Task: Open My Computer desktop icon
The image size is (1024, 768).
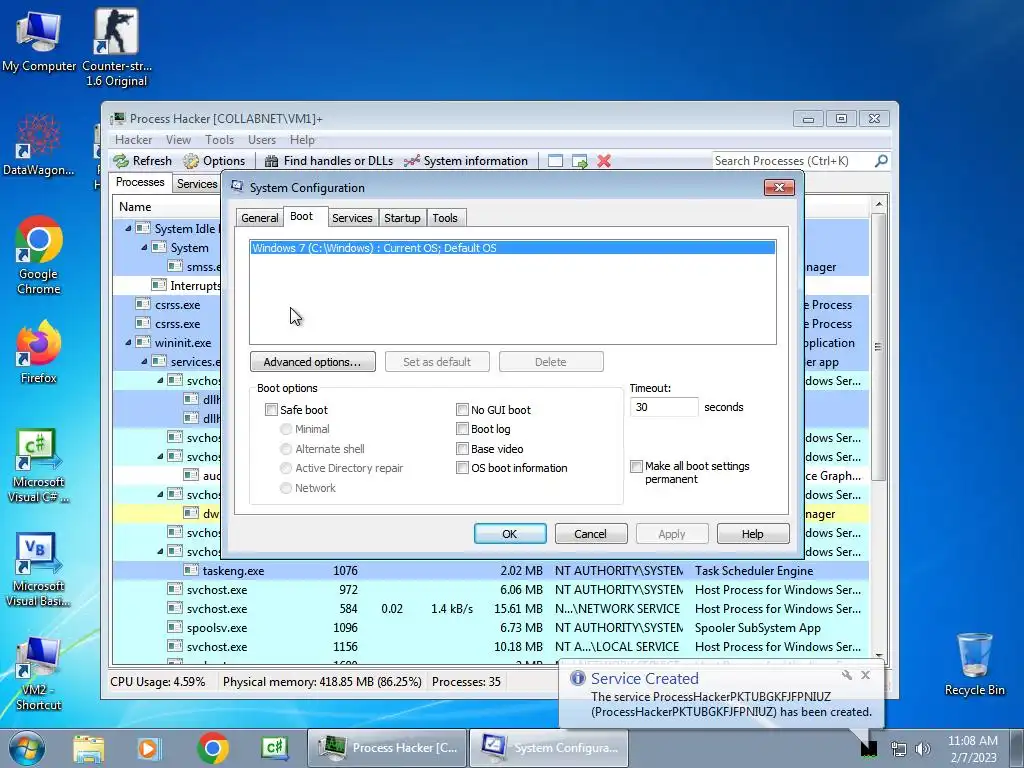Action: tap(39, 41)
